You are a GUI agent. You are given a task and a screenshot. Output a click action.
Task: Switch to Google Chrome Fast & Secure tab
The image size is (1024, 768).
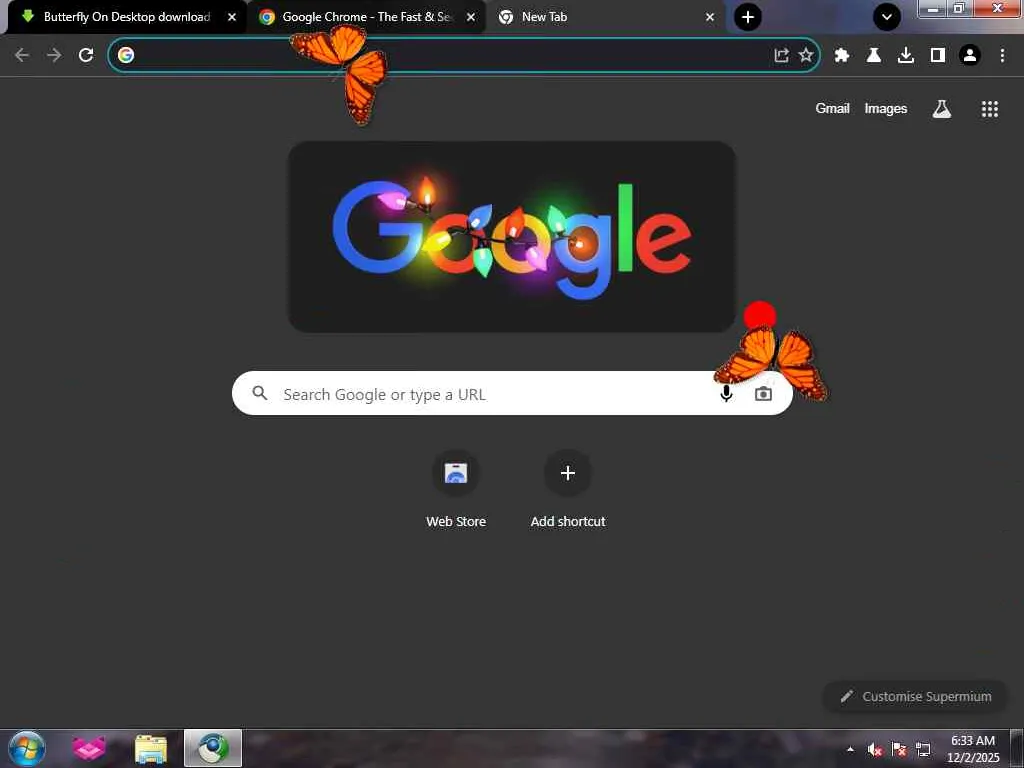(366, 17)
